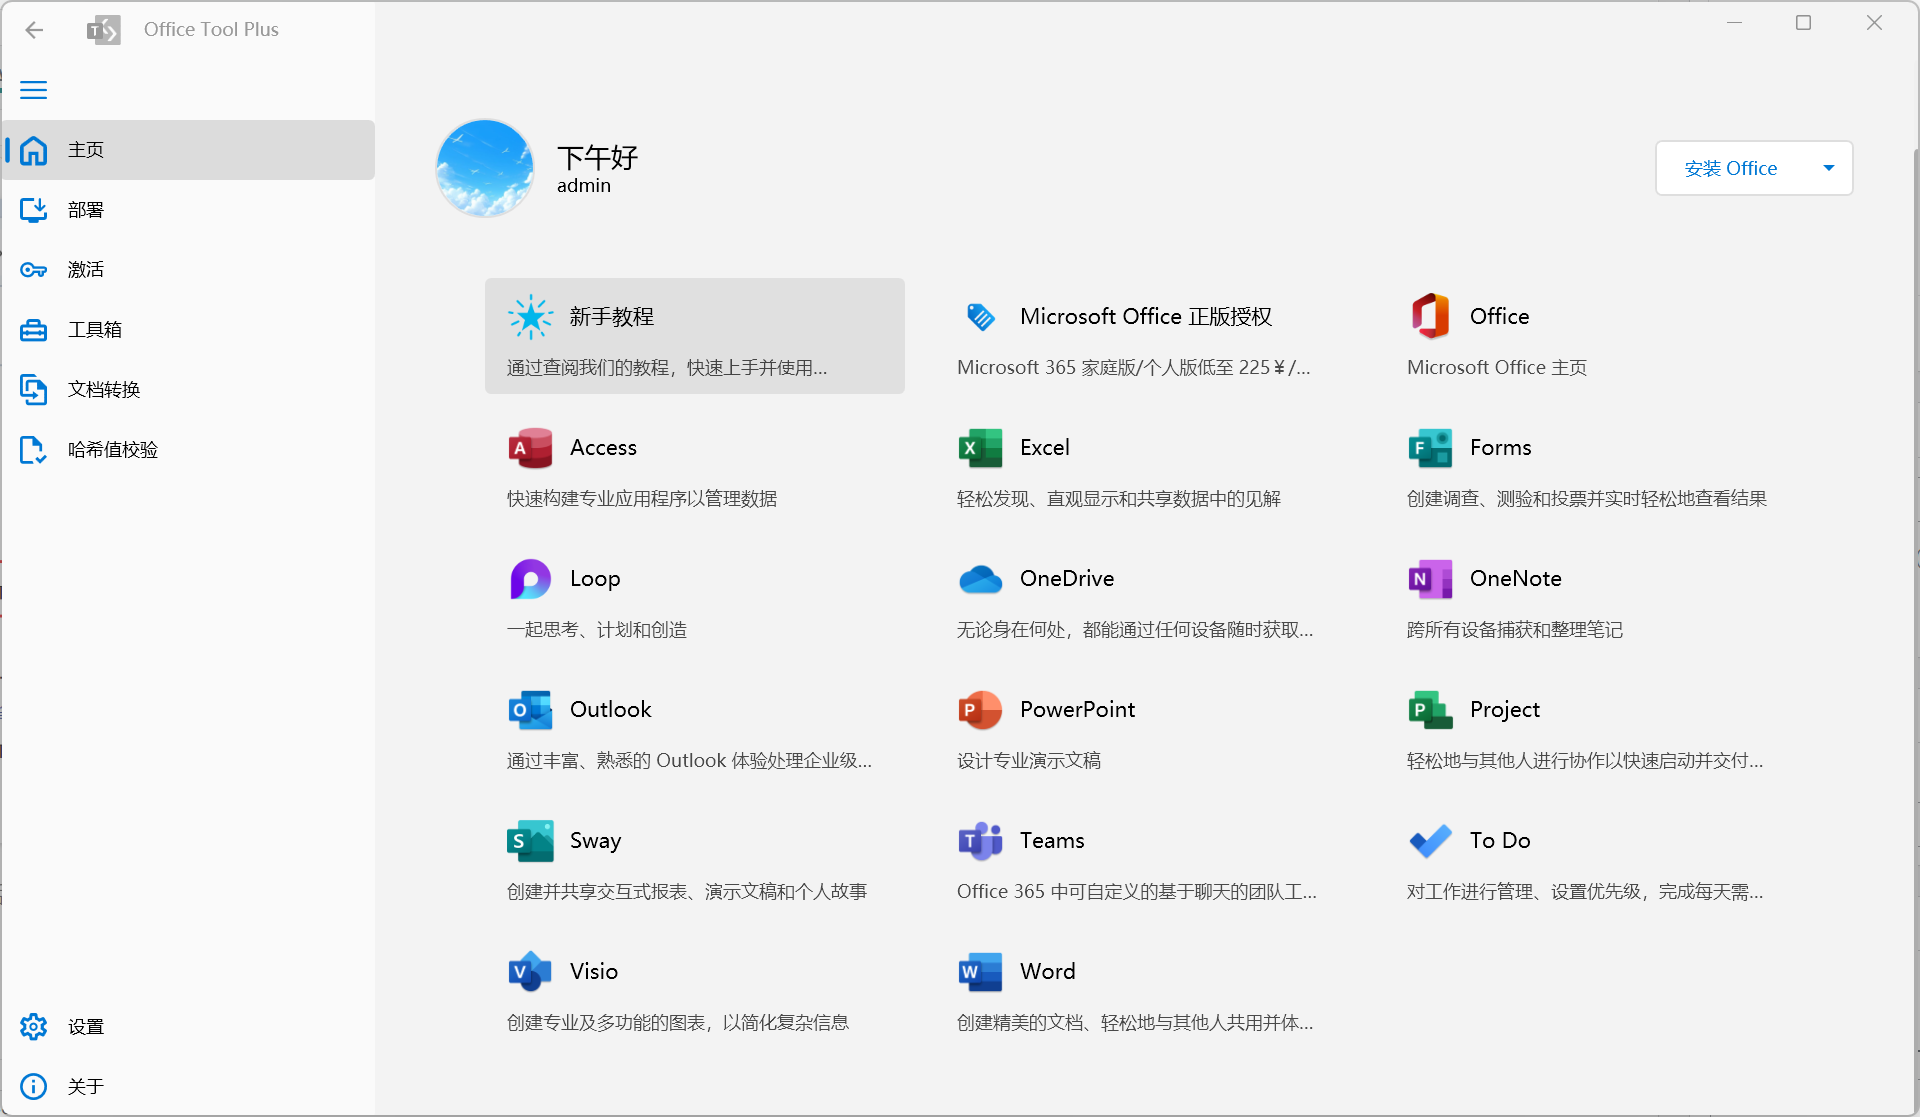1920x1117 pixels.
Task: Click the admin profile avatar
Action: [x=485, y=168]
